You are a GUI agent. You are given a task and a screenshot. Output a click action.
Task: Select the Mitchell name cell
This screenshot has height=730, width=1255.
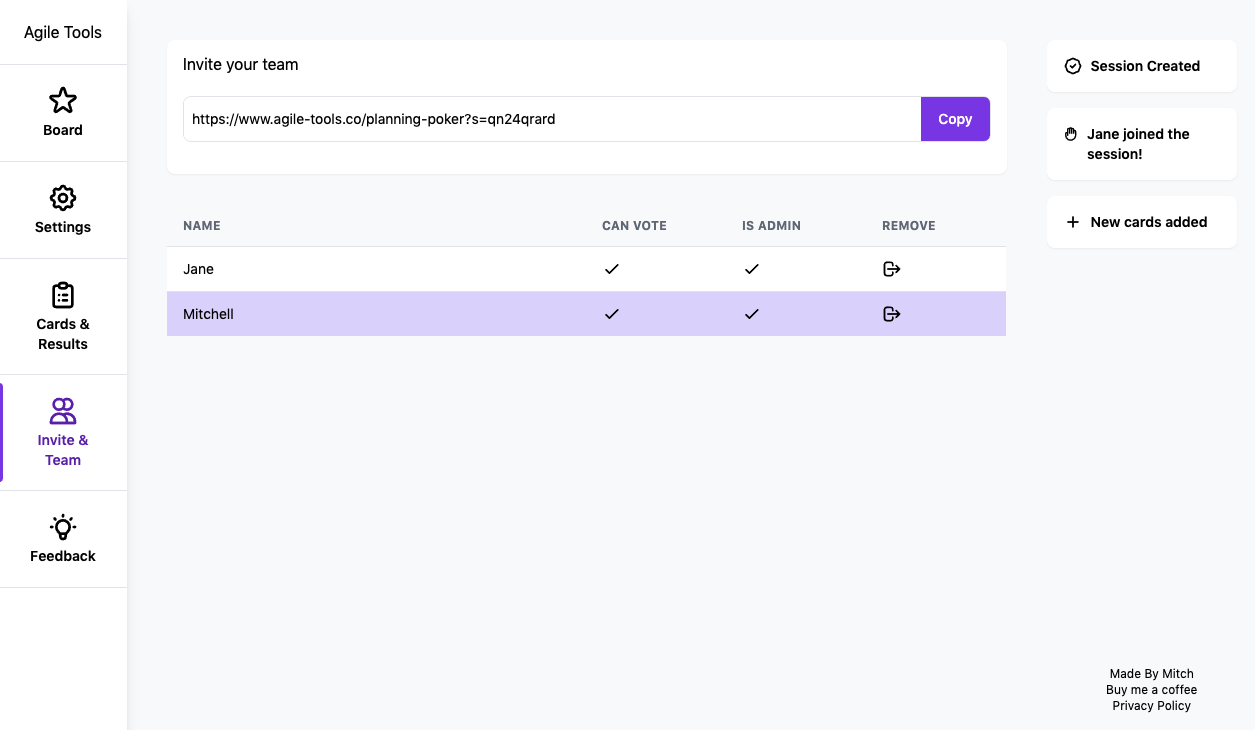coord(208,314)
